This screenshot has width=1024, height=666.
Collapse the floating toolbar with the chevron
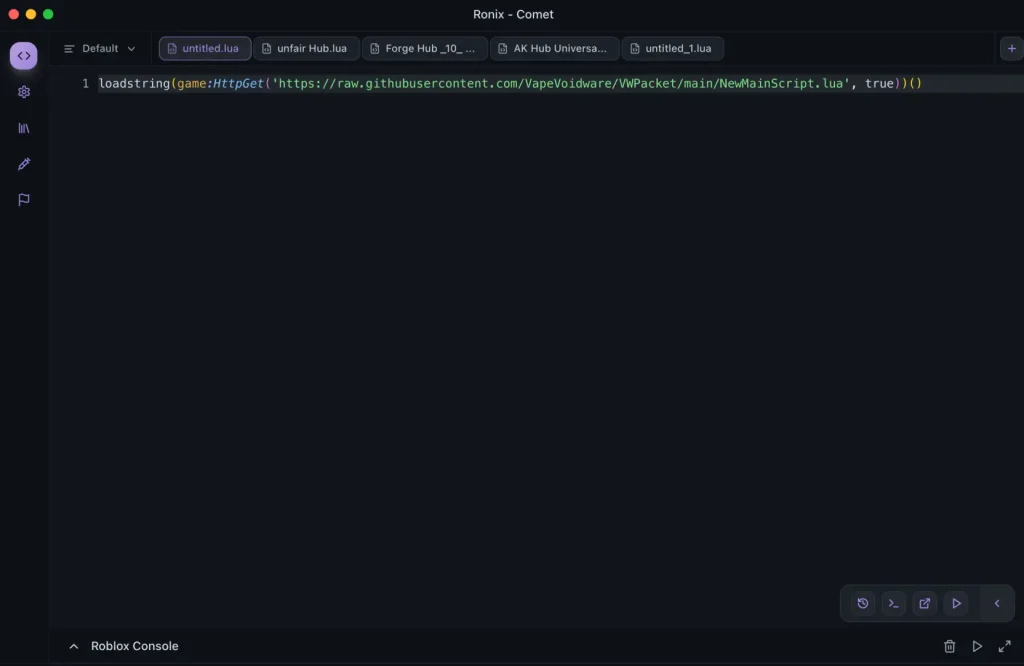996,603
